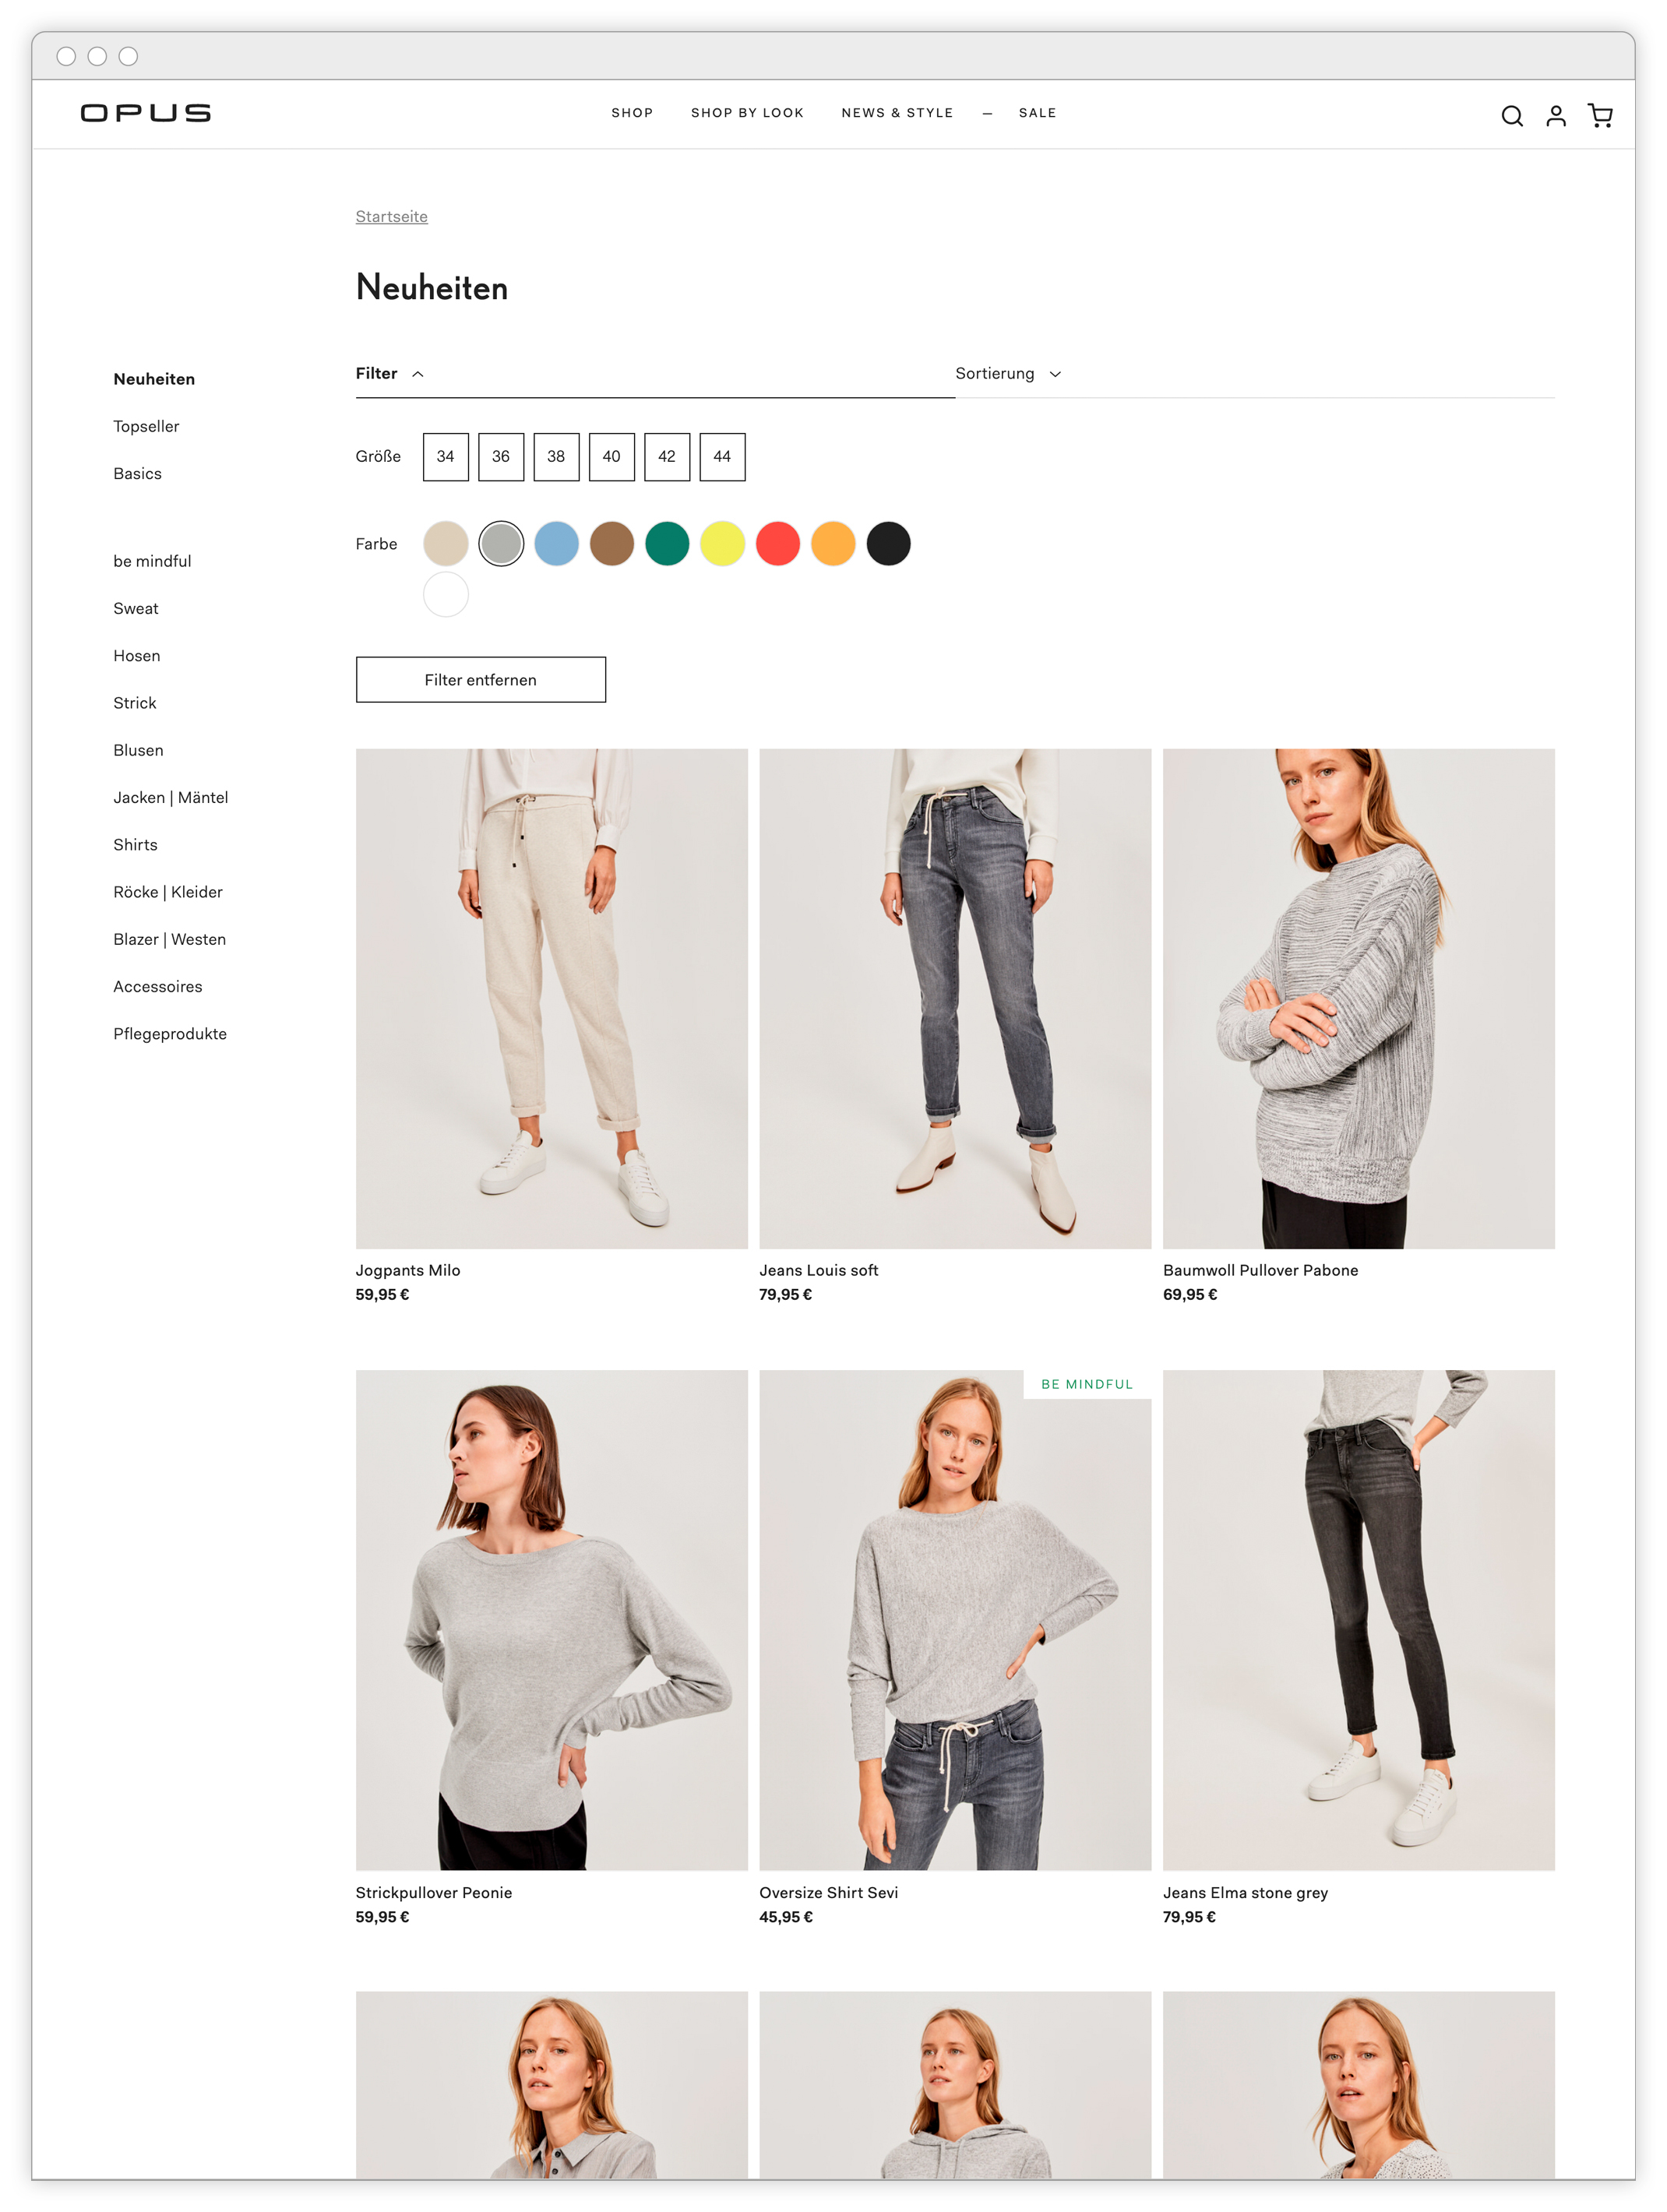Image resolution: width=1667 pixels, height=2212 pixels.
Task: Open the Sortierung dropdown
Action: pyautogui.click(x=1007, y=373)
